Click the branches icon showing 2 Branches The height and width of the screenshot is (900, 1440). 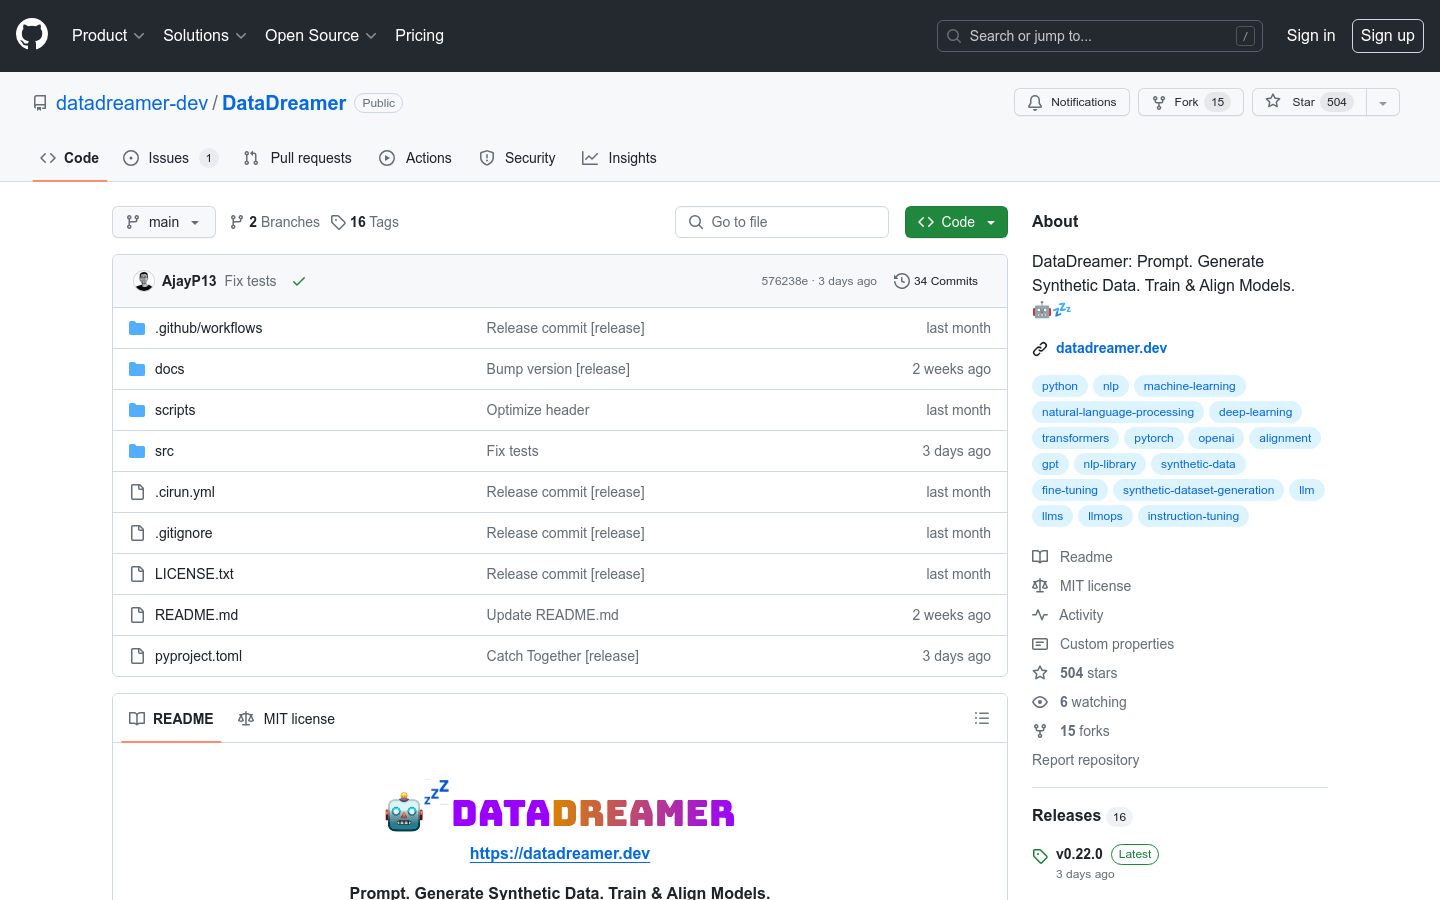[x=237, y=222]
